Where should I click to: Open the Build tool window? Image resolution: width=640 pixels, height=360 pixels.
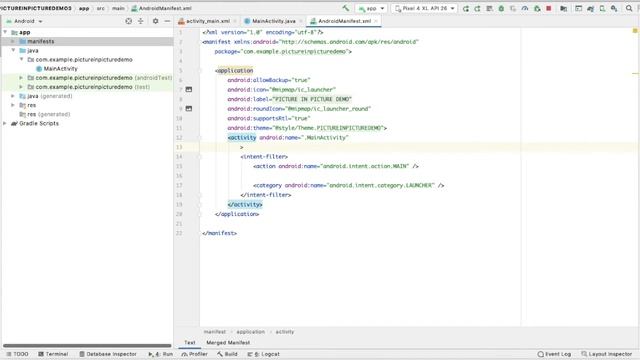[x=227, y=354]
